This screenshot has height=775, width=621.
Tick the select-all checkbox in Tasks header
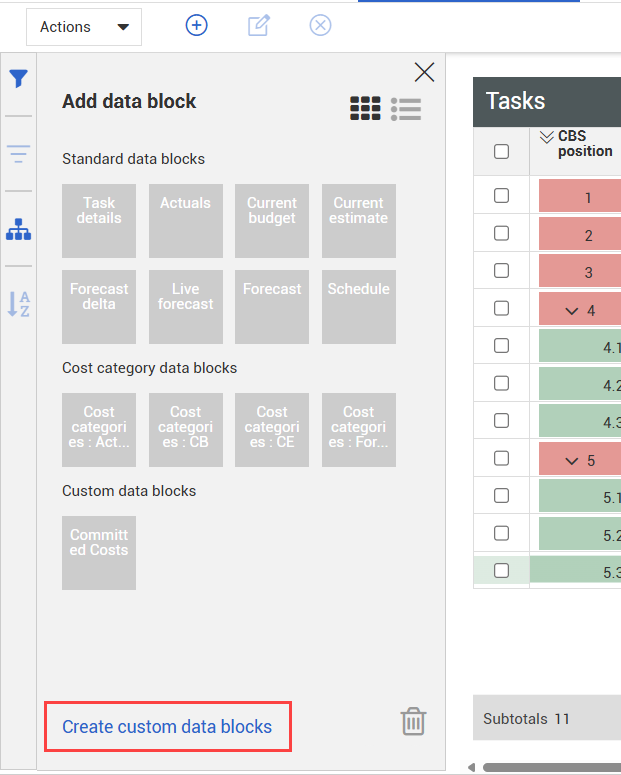point(502,152)
